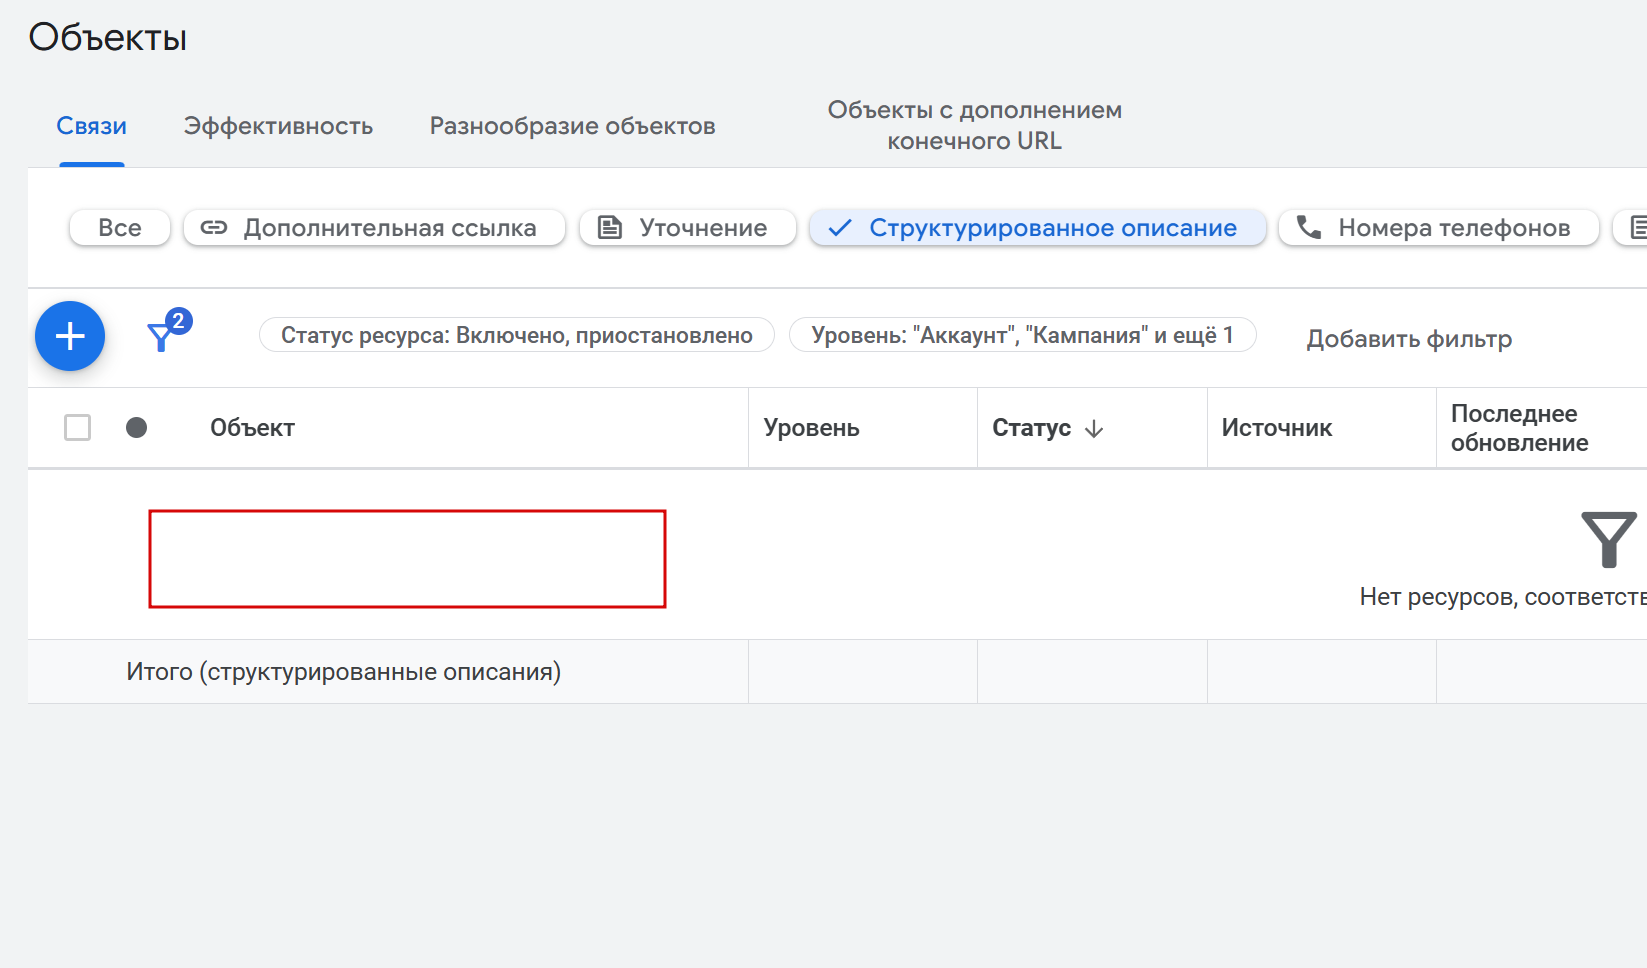Open Объекты с дополнением конечного URL tab

pos(974,125)
